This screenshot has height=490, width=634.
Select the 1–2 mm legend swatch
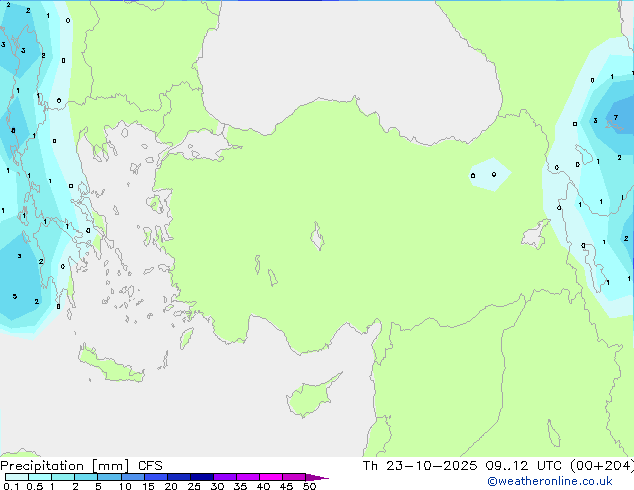point(63,477)
